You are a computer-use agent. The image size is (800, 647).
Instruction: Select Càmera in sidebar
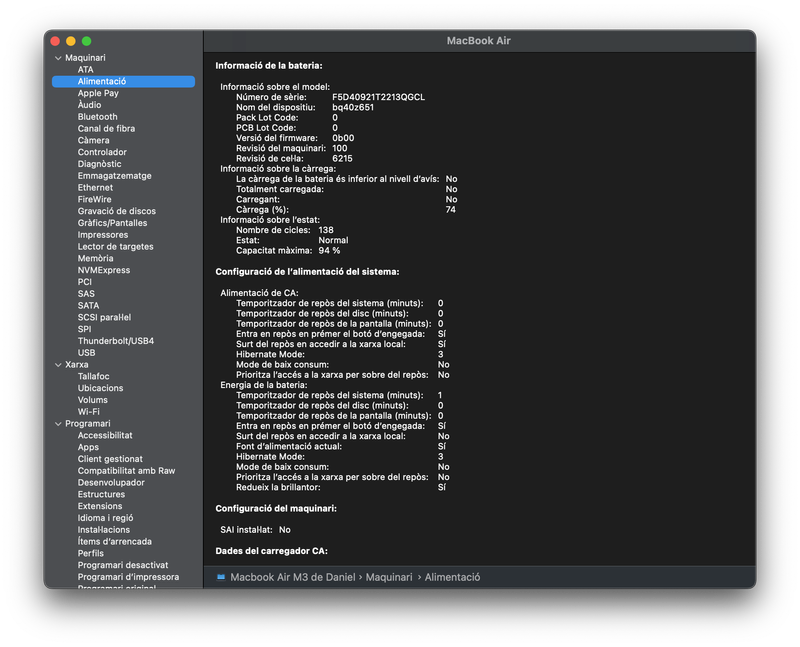(93, 140)
